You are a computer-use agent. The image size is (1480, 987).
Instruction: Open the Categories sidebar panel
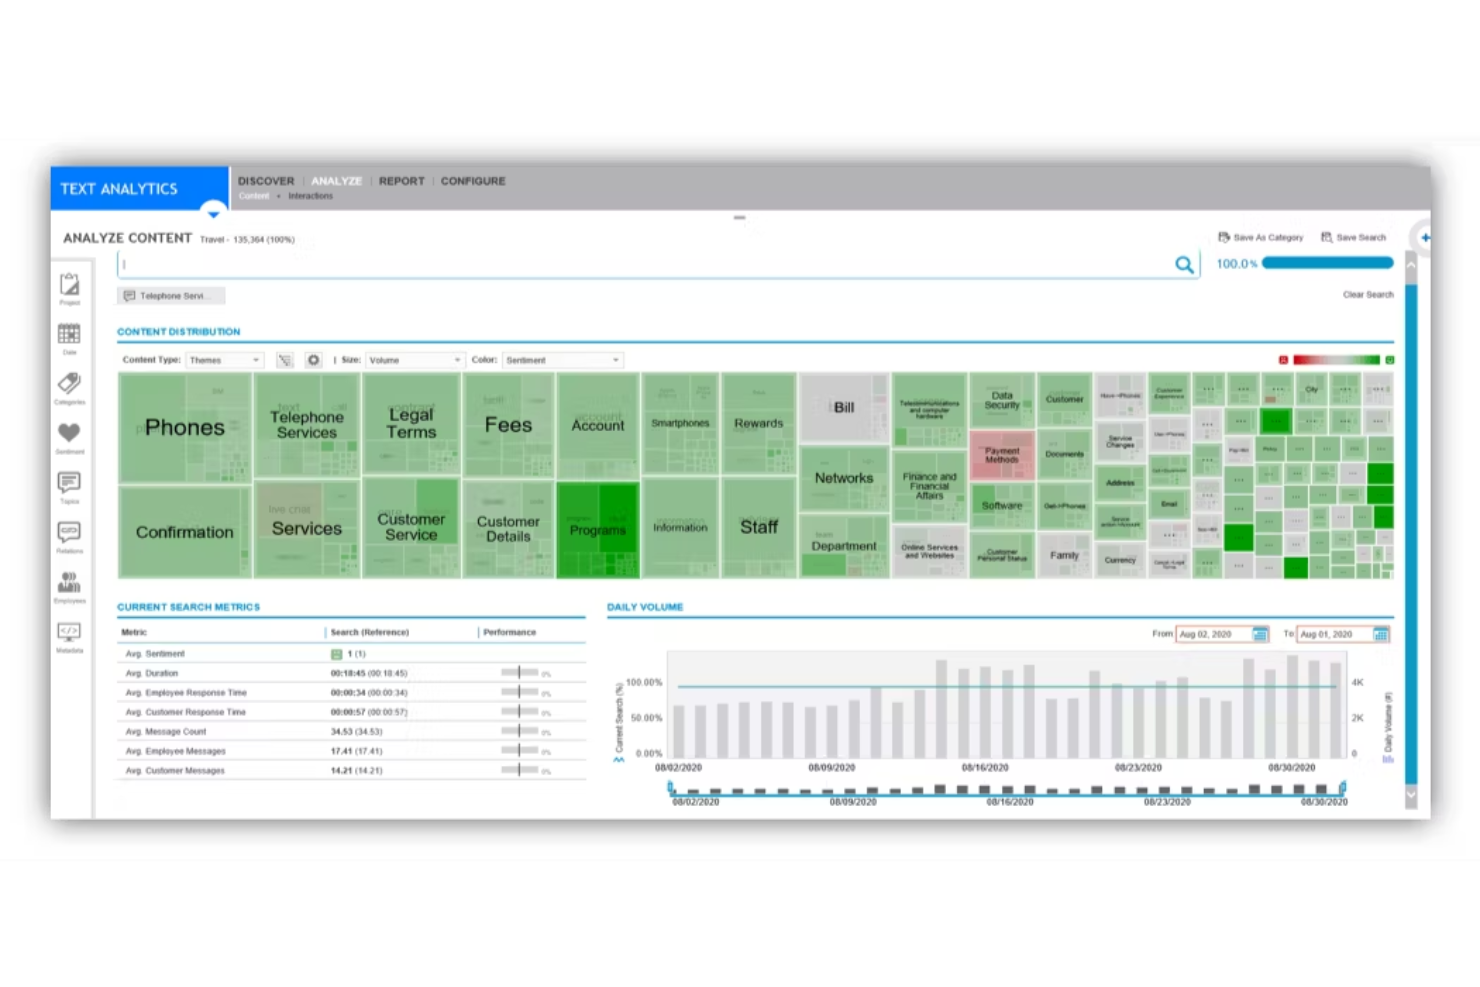pyautogui.click(x=69, y=387)
